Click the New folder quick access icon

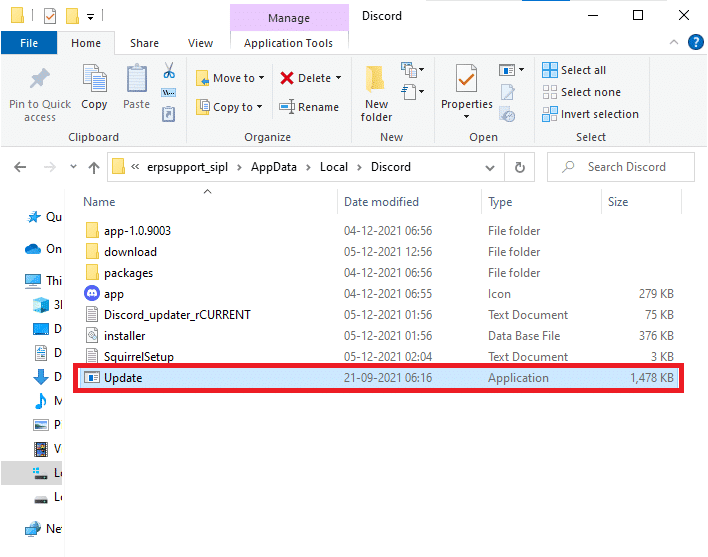pyautogui.click(x=72, y=16)
